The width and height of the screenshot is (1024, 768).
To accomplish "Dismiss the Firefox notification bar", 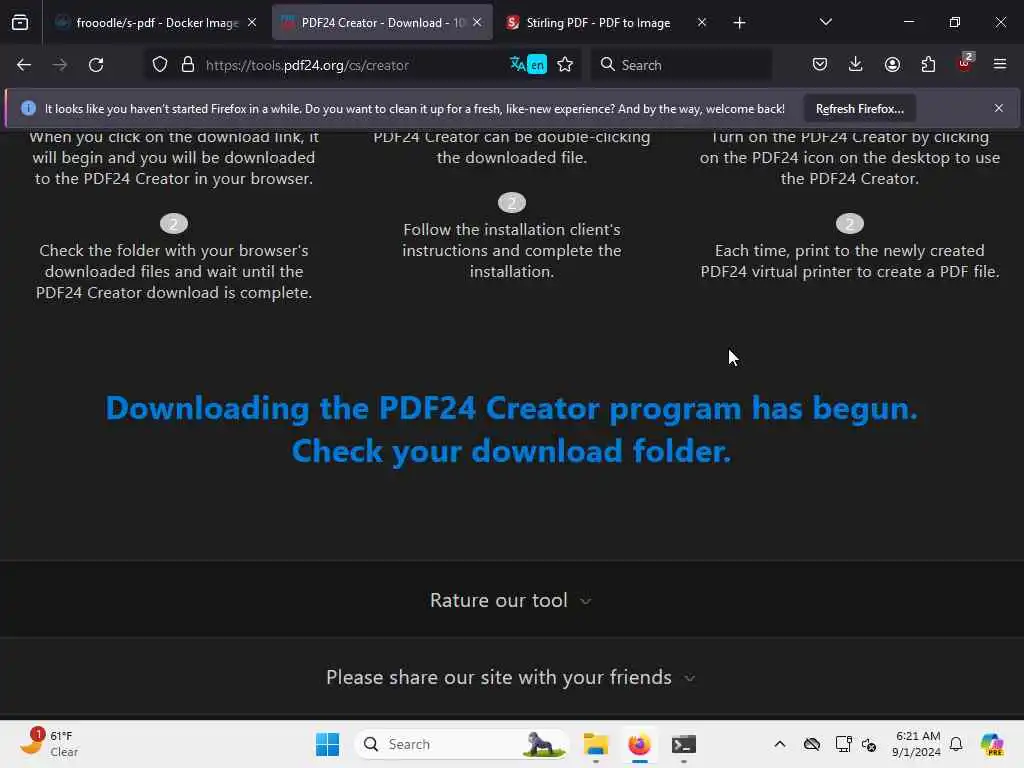I will [x=999, y=108].
